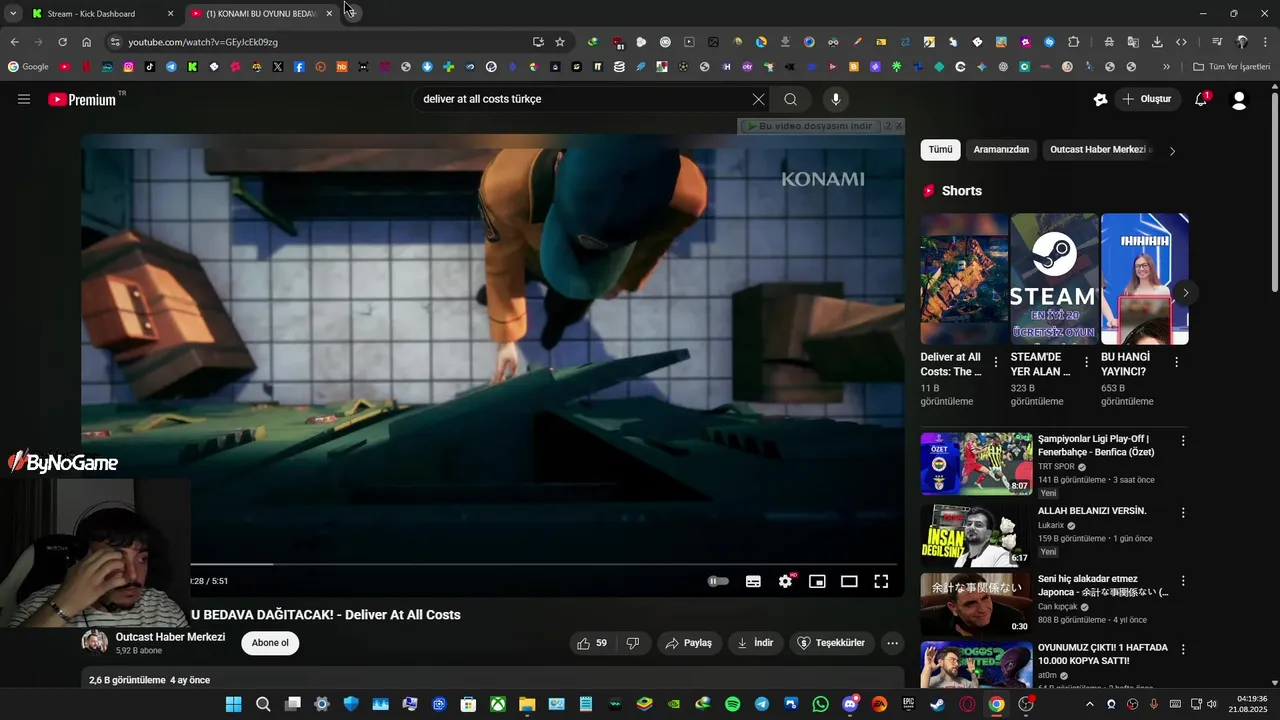
Task: Open Outcast Haber Merkezi channel avatar
Action: coord(95,642)
